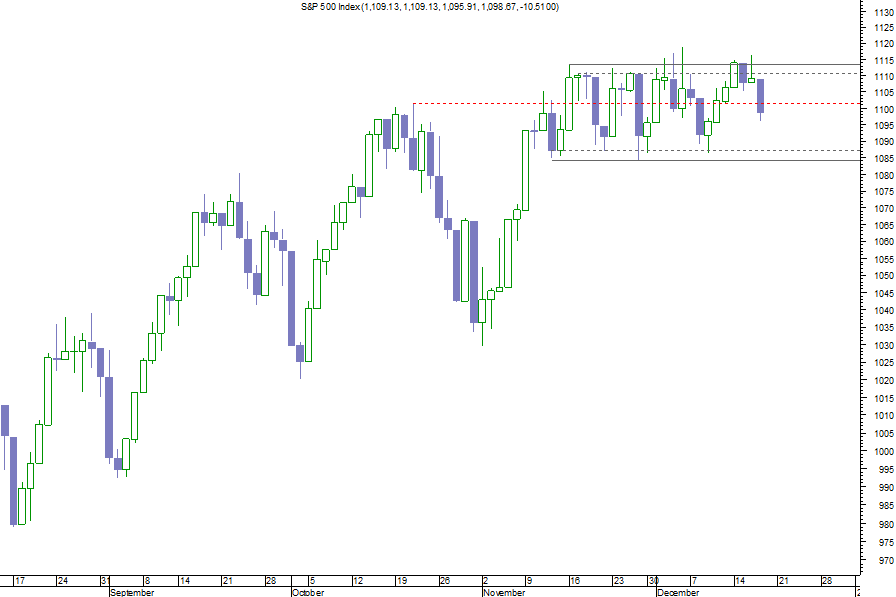Select the 1085 price axis label
Image resolution: width=896 pixels, height=597 pixels.
[x=884, y=158]
